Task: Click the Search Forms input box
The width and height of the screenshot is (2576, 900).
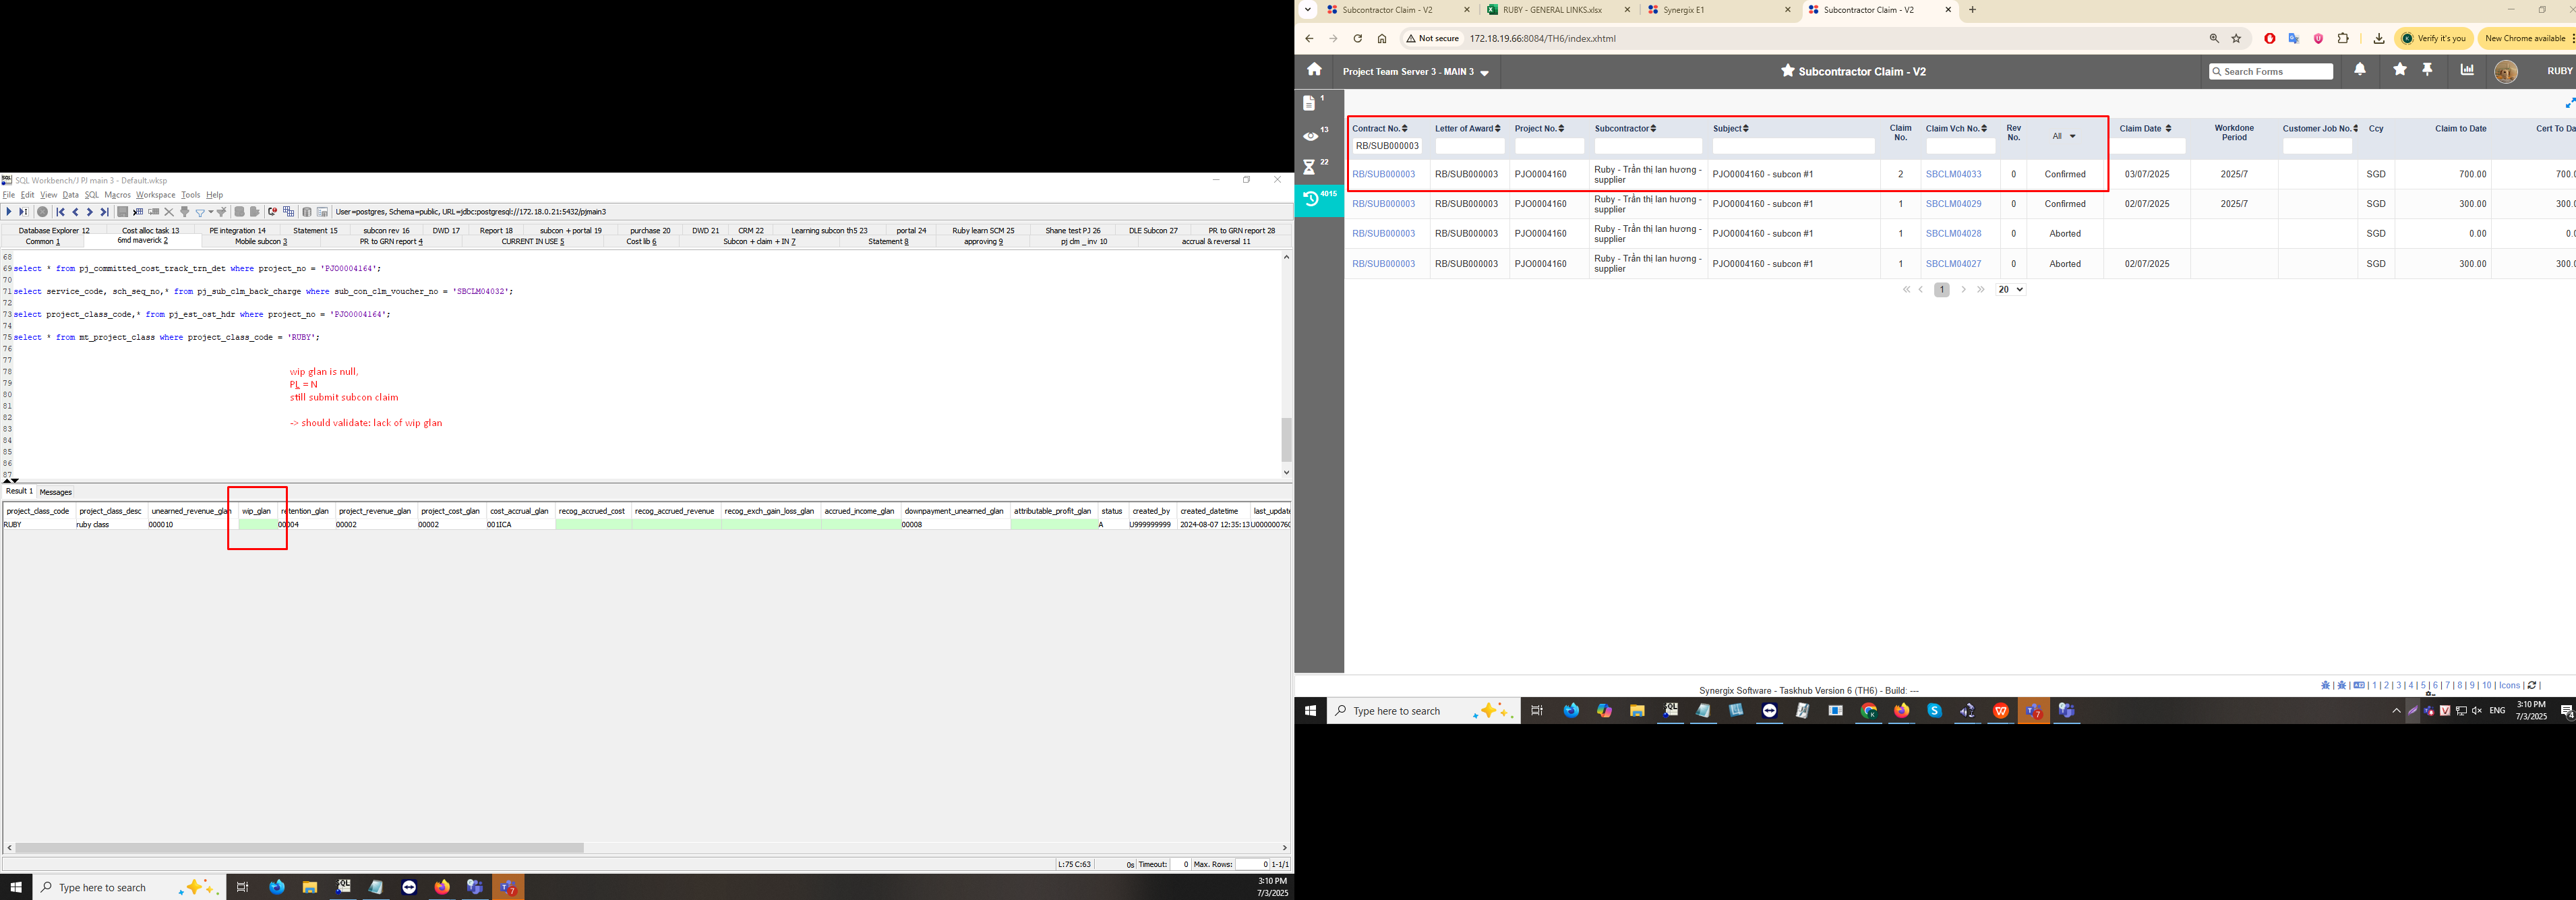Action: click(x=2271, y=72)
